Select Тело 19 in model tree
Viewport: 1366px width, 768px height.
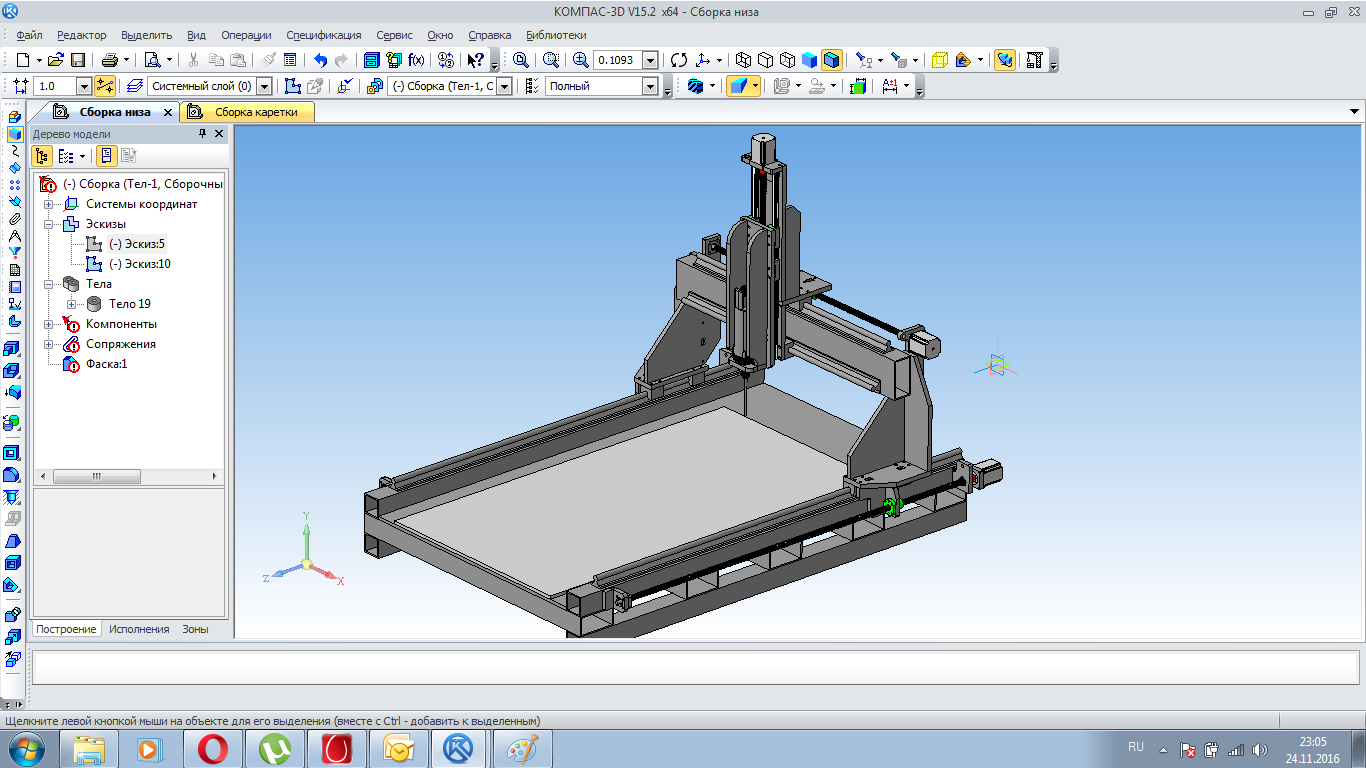pyautogui.click(x=129, y=304)
